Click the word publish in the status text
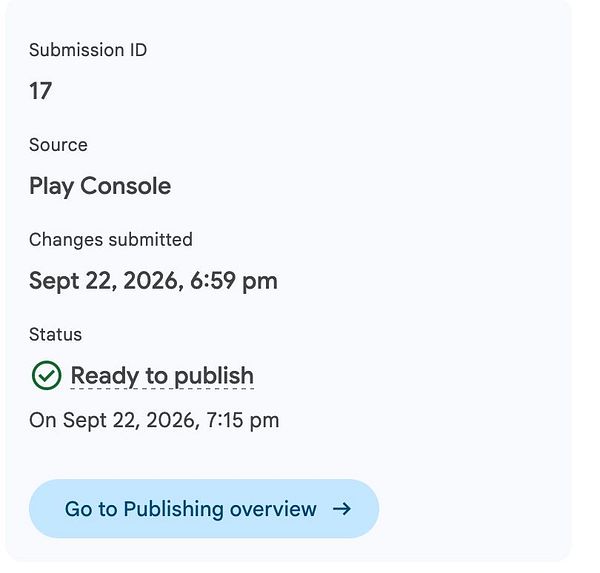Screen dimensions: 600x573 pyautogui.click(x=214, y=376)
